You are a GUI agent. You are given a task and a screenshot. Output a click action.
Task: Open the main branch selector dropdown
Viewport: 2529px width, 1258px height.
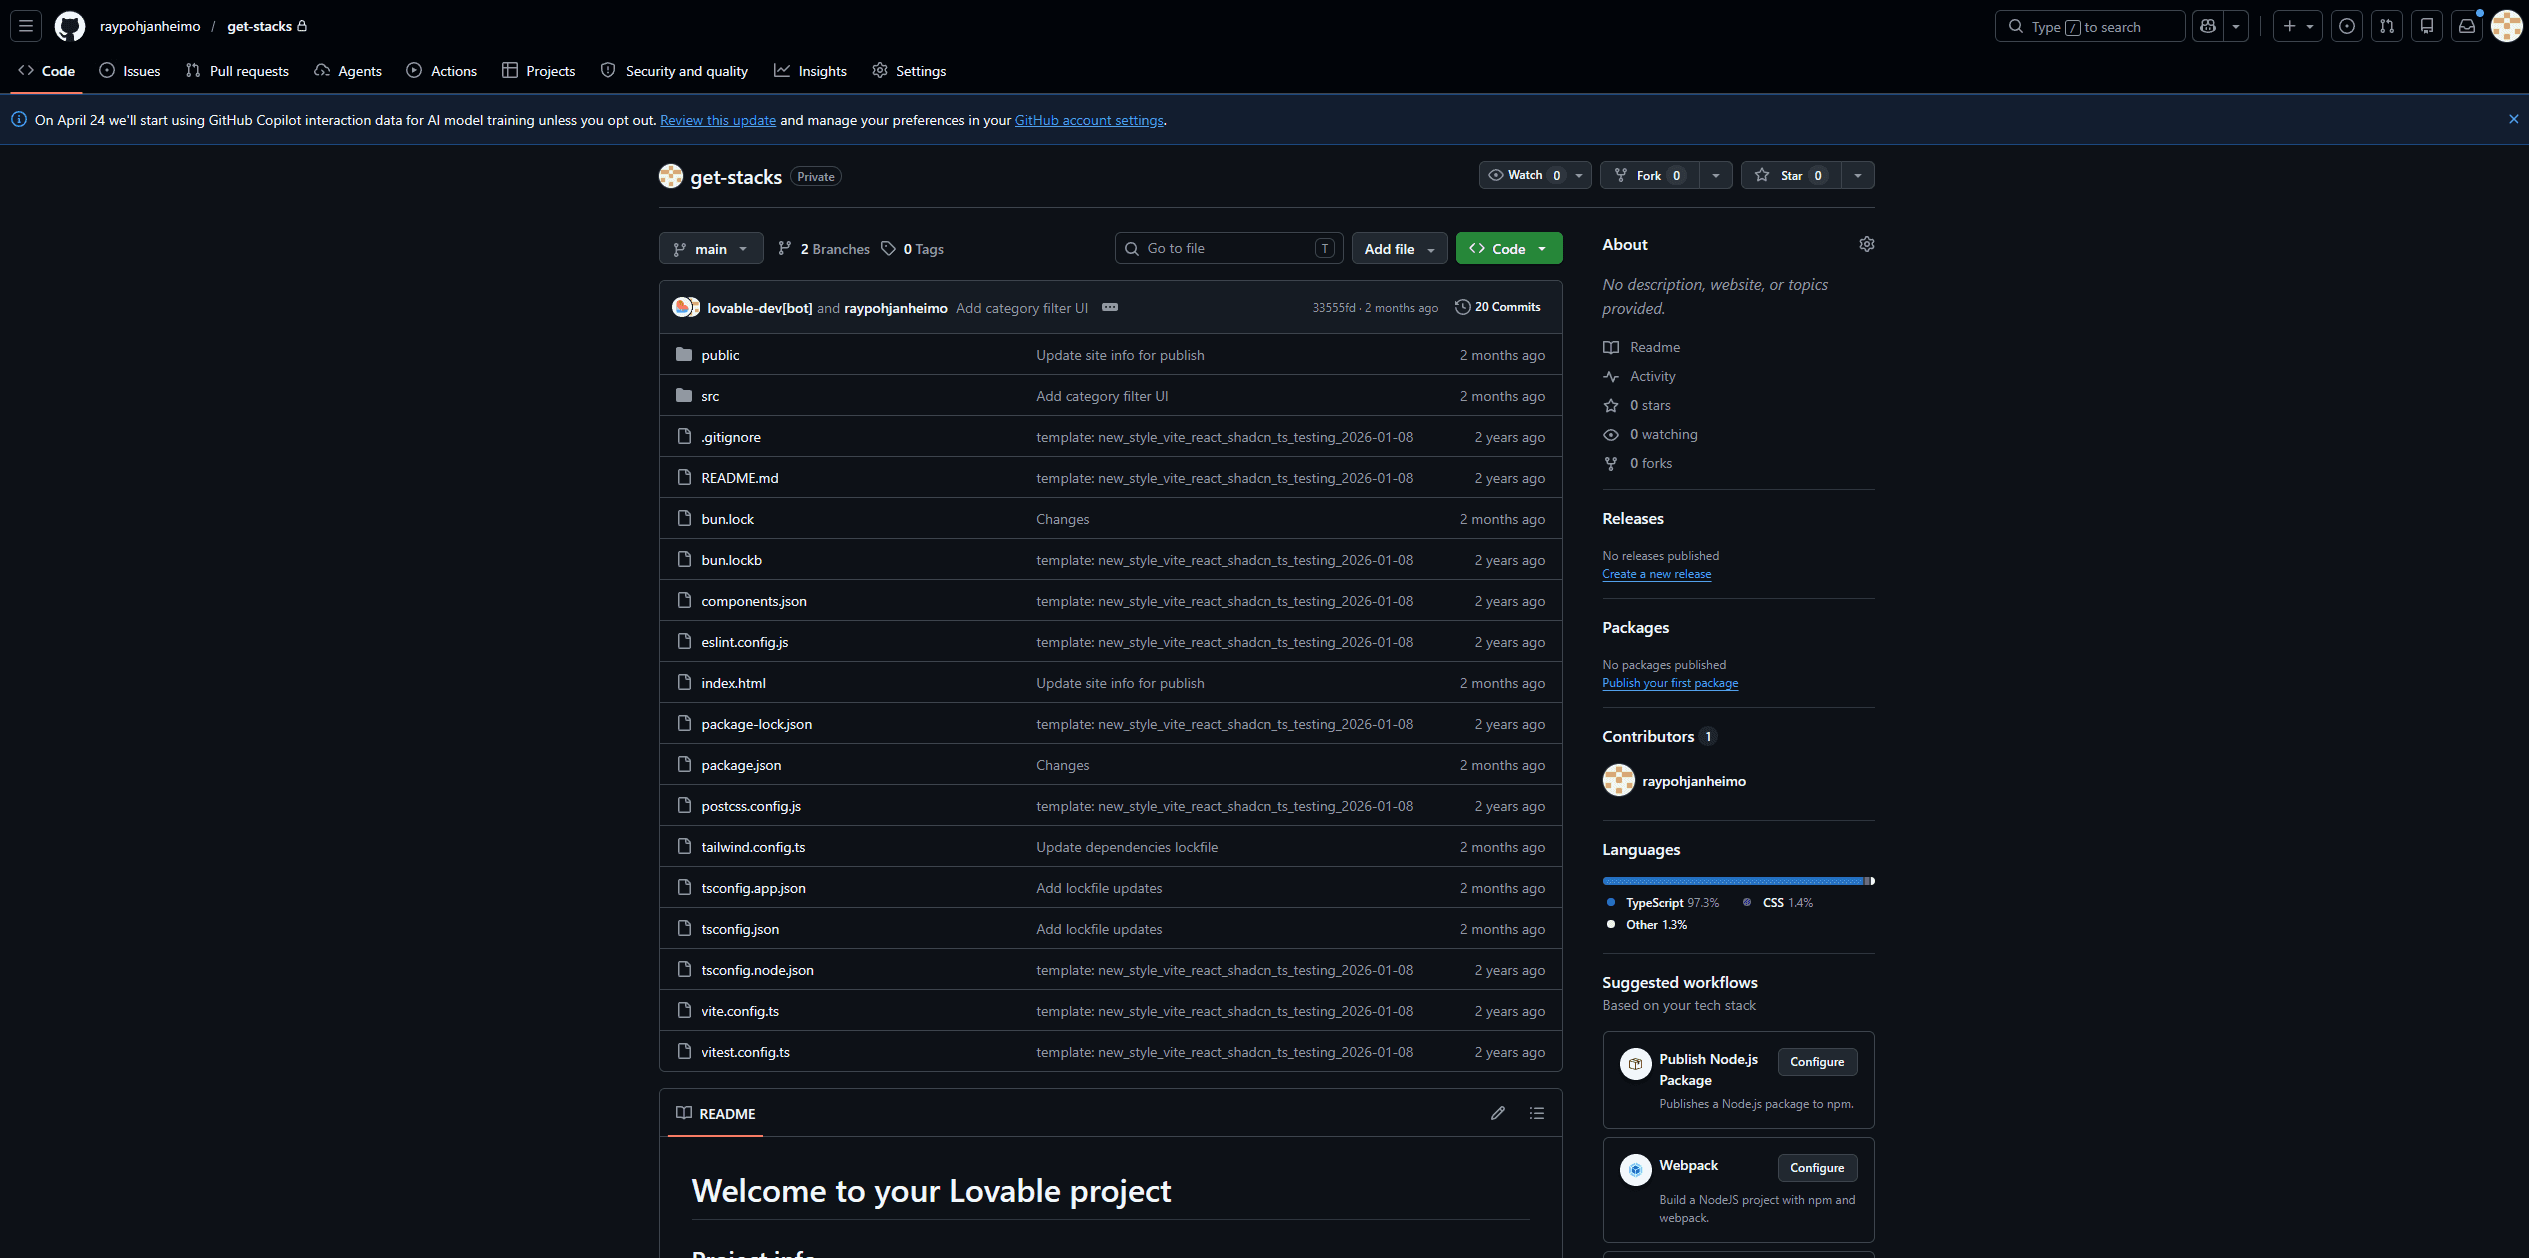[x=711, y=249]
